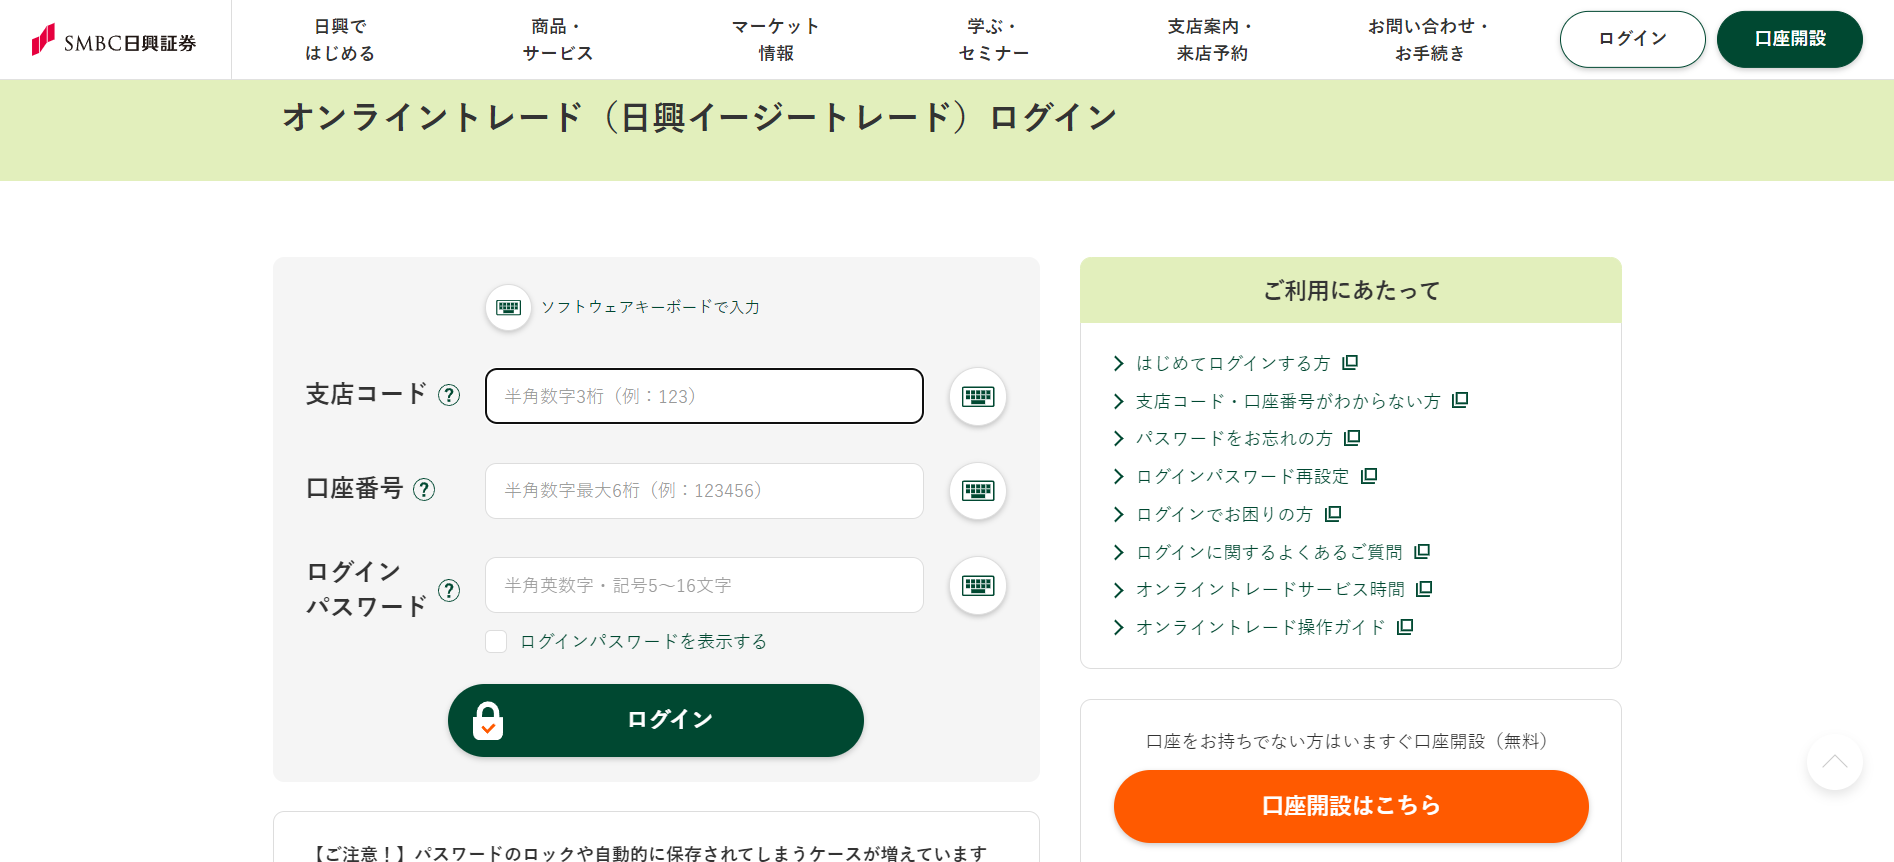The width and height of the screenshot is (1894, 862).
Task: Open オンライントレードサービス時間 link
Action: [1270, 589]
